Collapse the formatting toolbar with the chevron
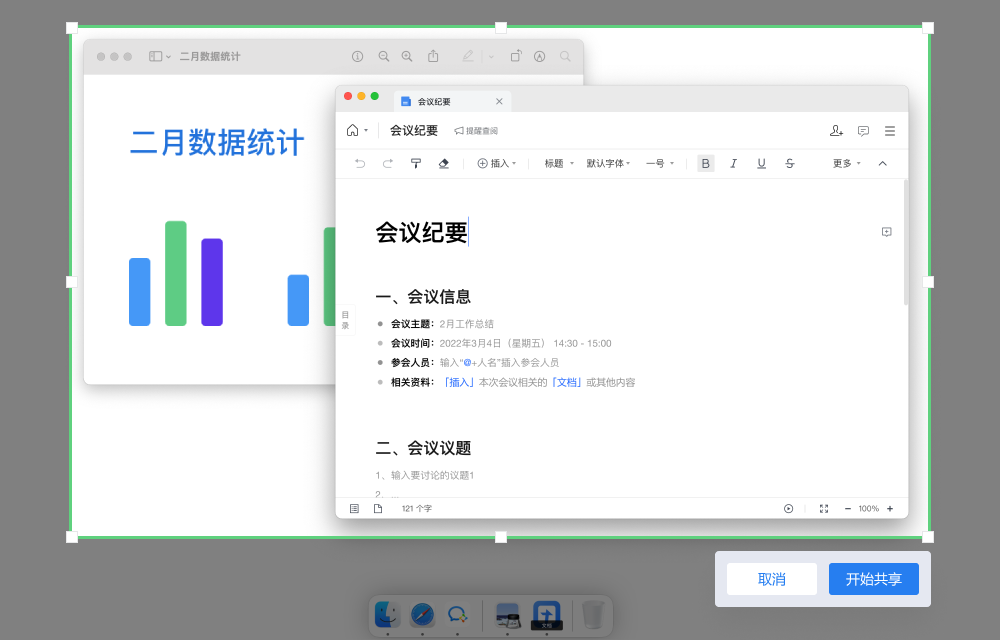Image resolution: width=1000 pixels, height=640 pixels. [x=883, y=164]
